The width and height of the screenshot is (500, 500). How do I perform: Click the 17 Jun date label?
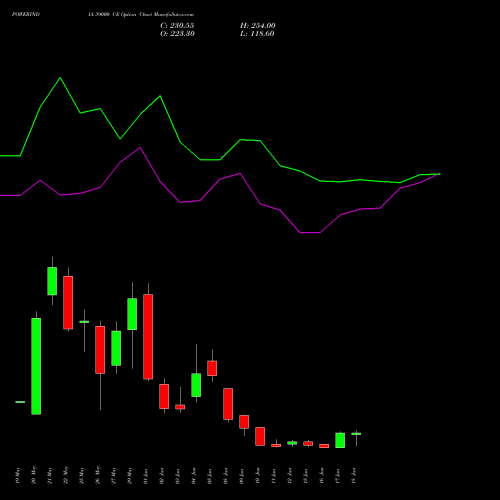(x=338, y=476)
